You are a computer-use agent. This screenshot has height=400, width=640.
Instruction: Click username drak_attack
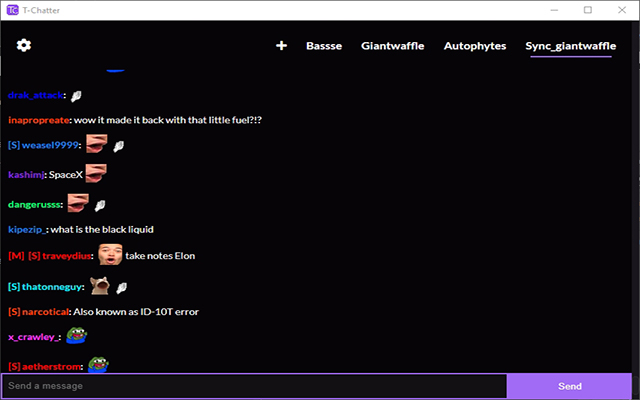coord(36,95)
